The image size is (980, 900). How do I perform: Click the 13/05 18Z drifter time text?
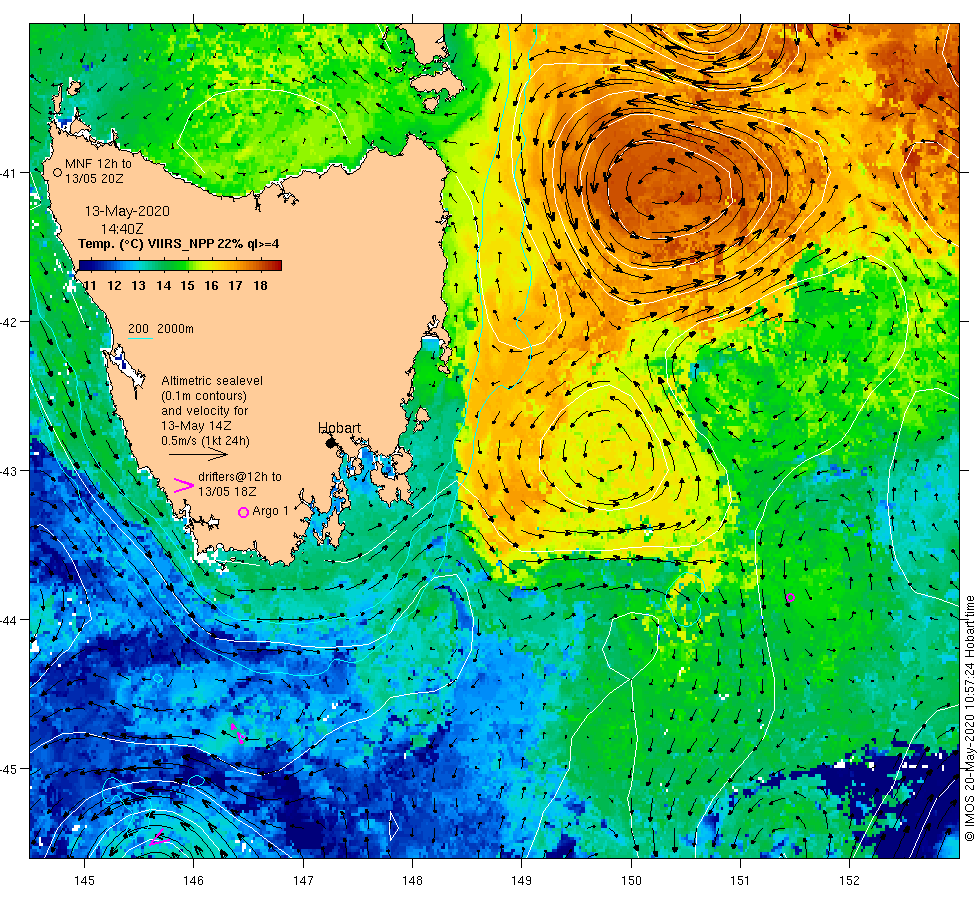coord(227,492)
